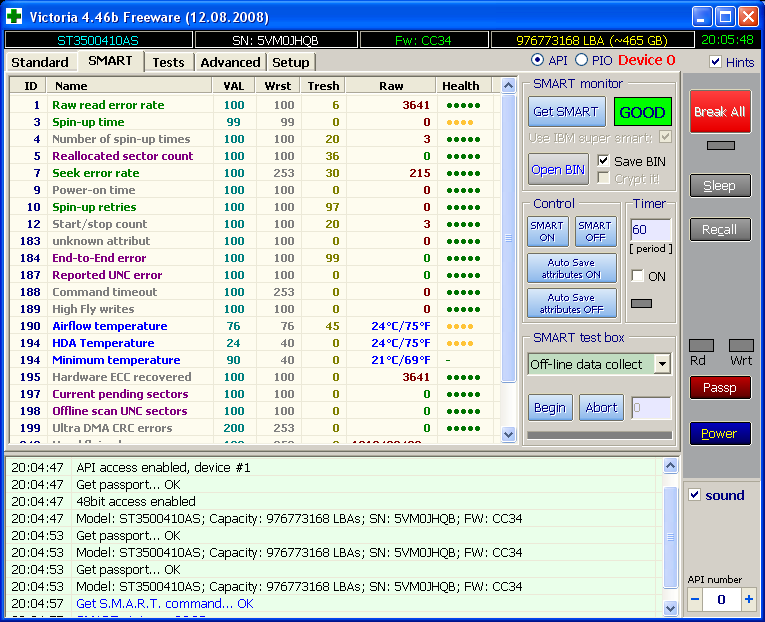Click the Wrt write indicator light
Image resolution: width=765 pixels, height=622 pixels.
coord(741,345)
